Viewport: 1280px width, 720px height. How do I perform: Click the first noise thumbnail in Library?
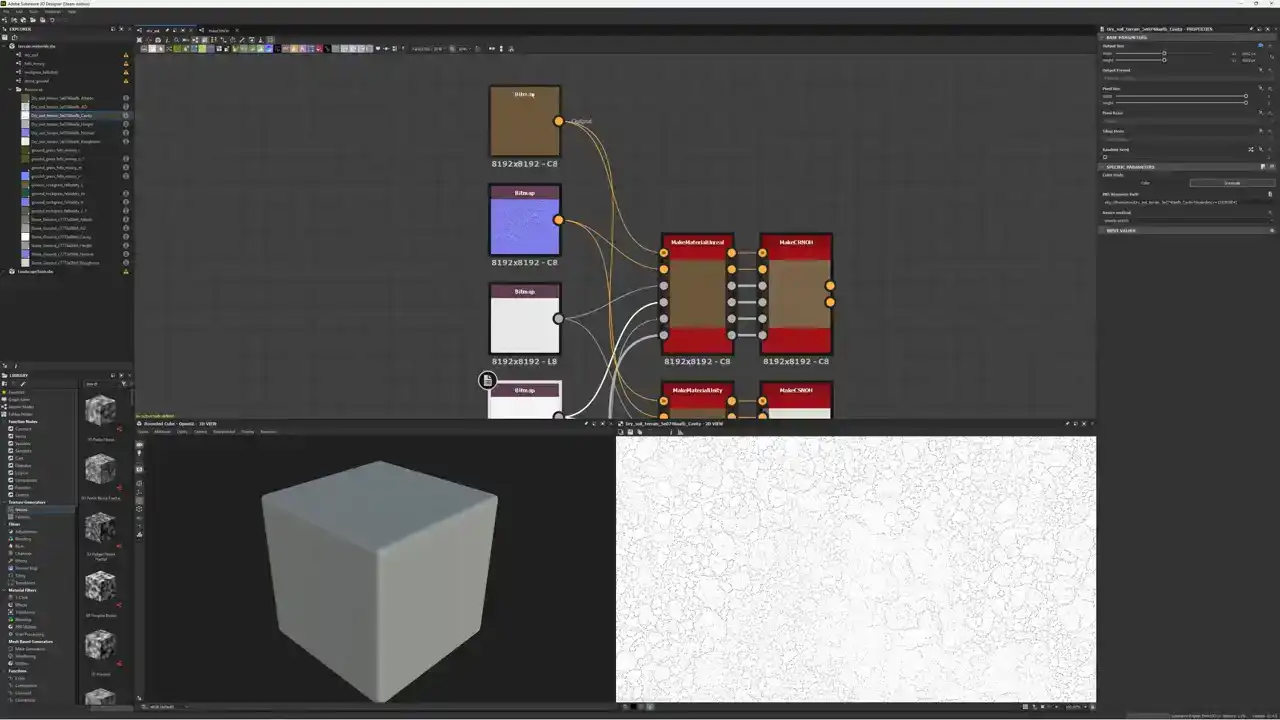tap(100, 410)
